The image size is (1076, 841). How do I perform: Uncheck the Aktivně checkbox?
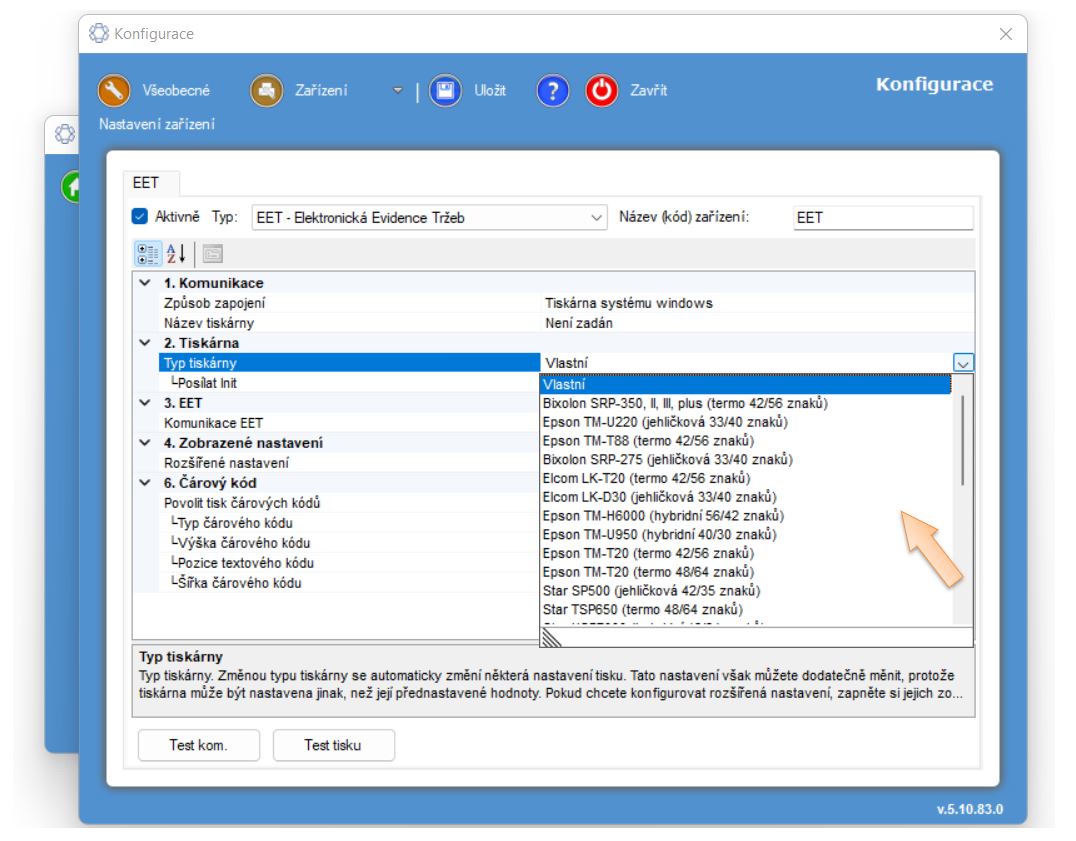[x=140, y=217]
